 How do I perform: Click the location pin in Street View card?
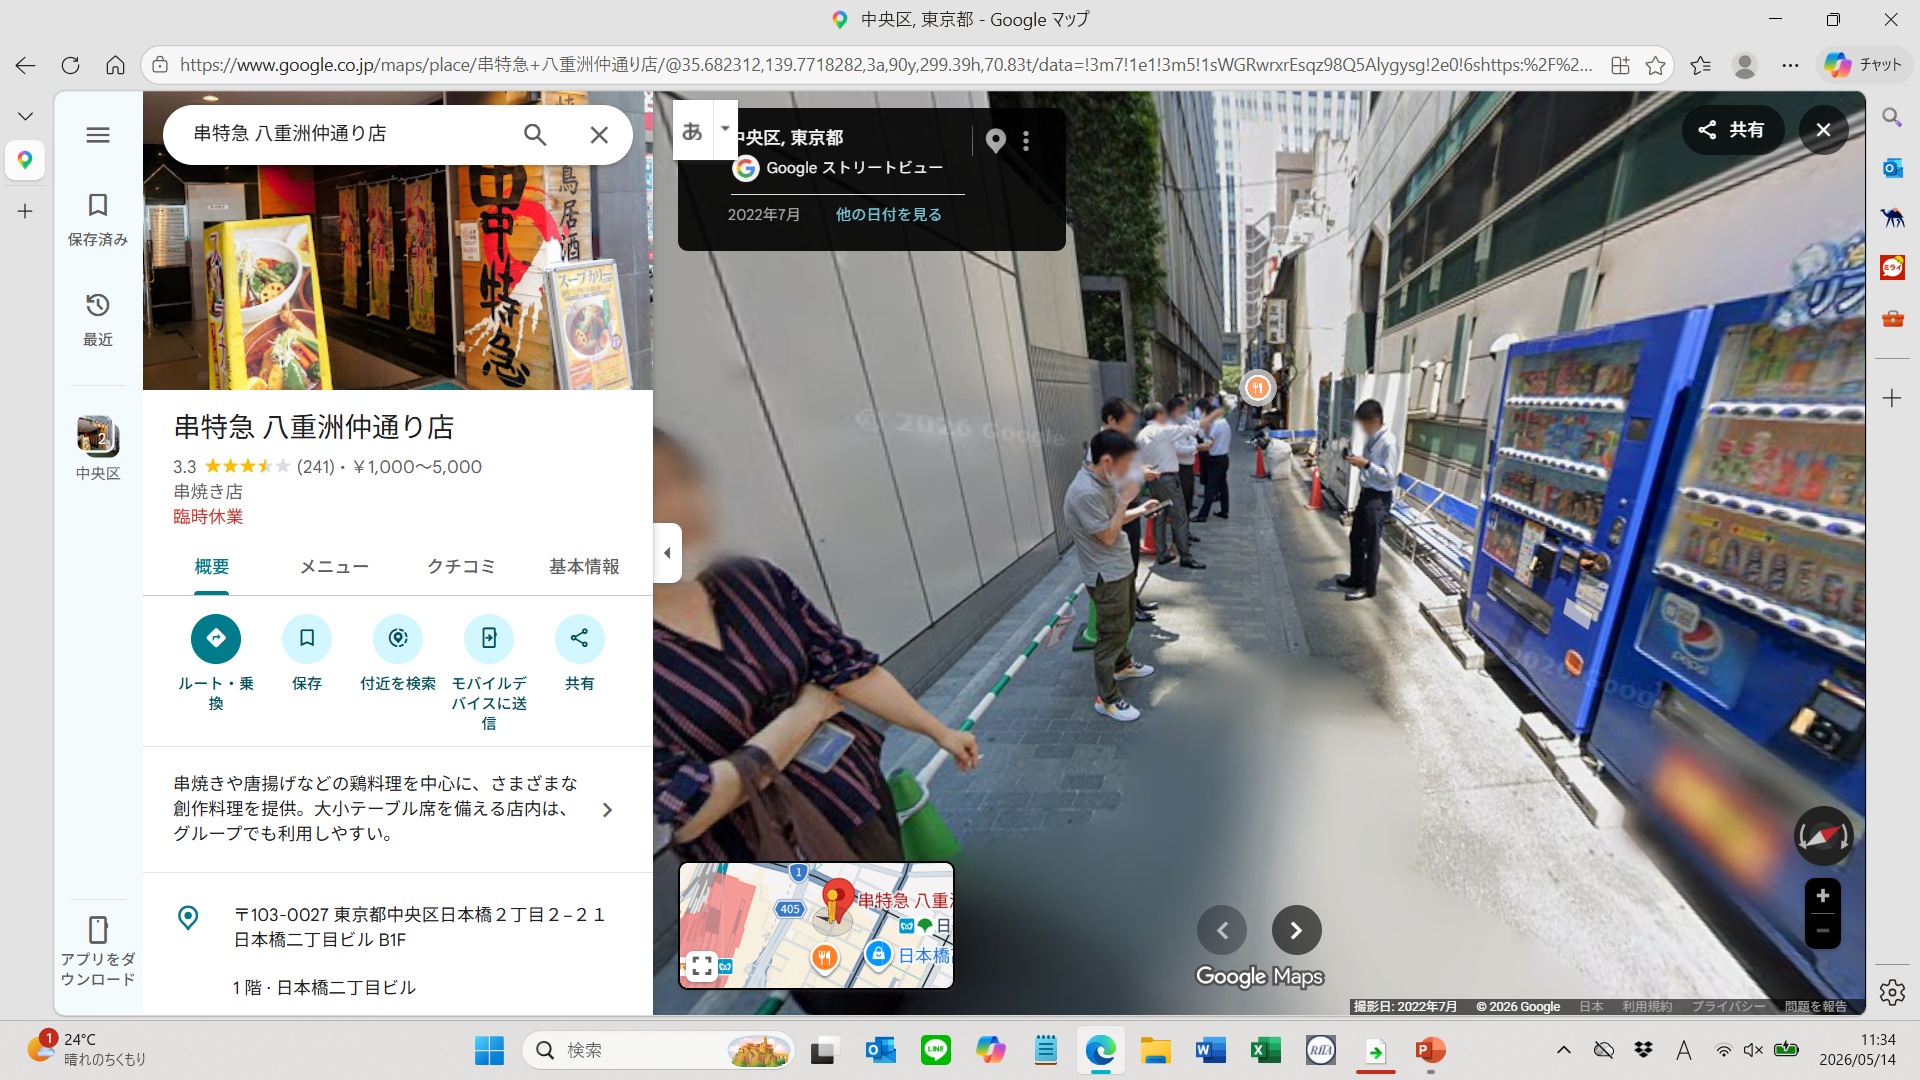996,141
